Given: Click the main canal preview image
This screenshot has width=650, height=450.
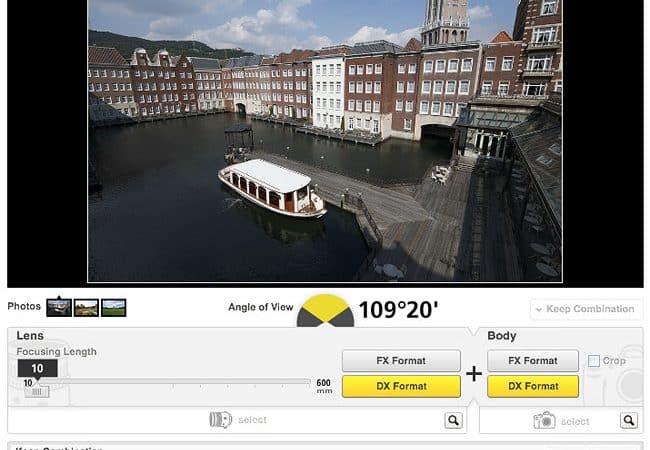Looking at the screenshot, I should point(325,141).
